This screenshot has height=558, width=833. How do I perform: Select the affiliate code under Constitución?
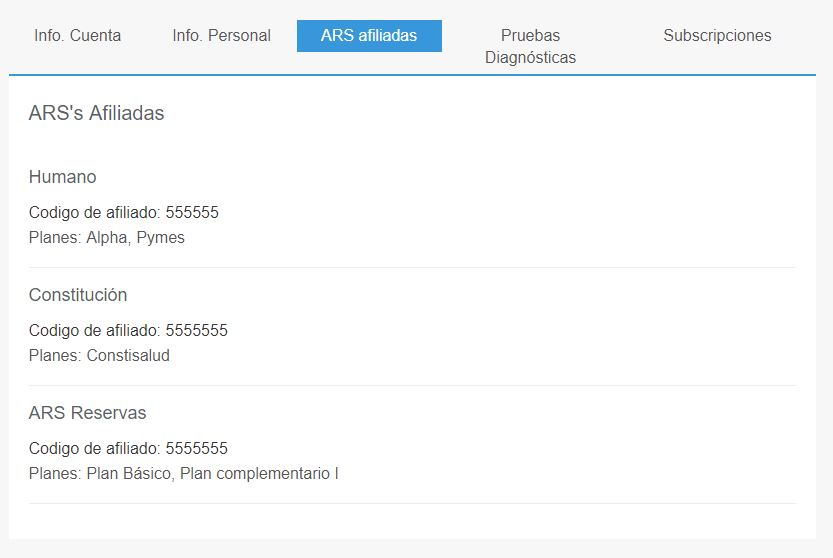(128, 331)
